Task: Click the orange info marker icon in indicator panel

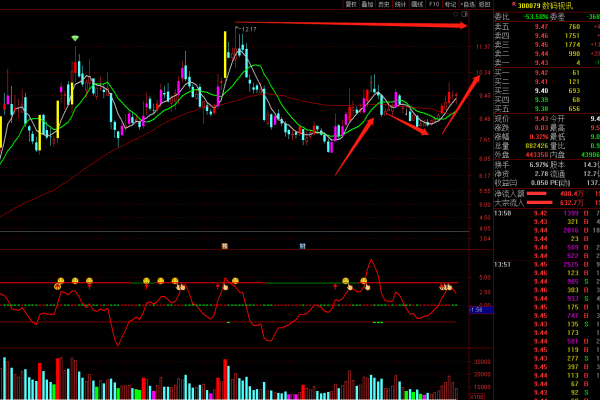Action: click(225, 245)
